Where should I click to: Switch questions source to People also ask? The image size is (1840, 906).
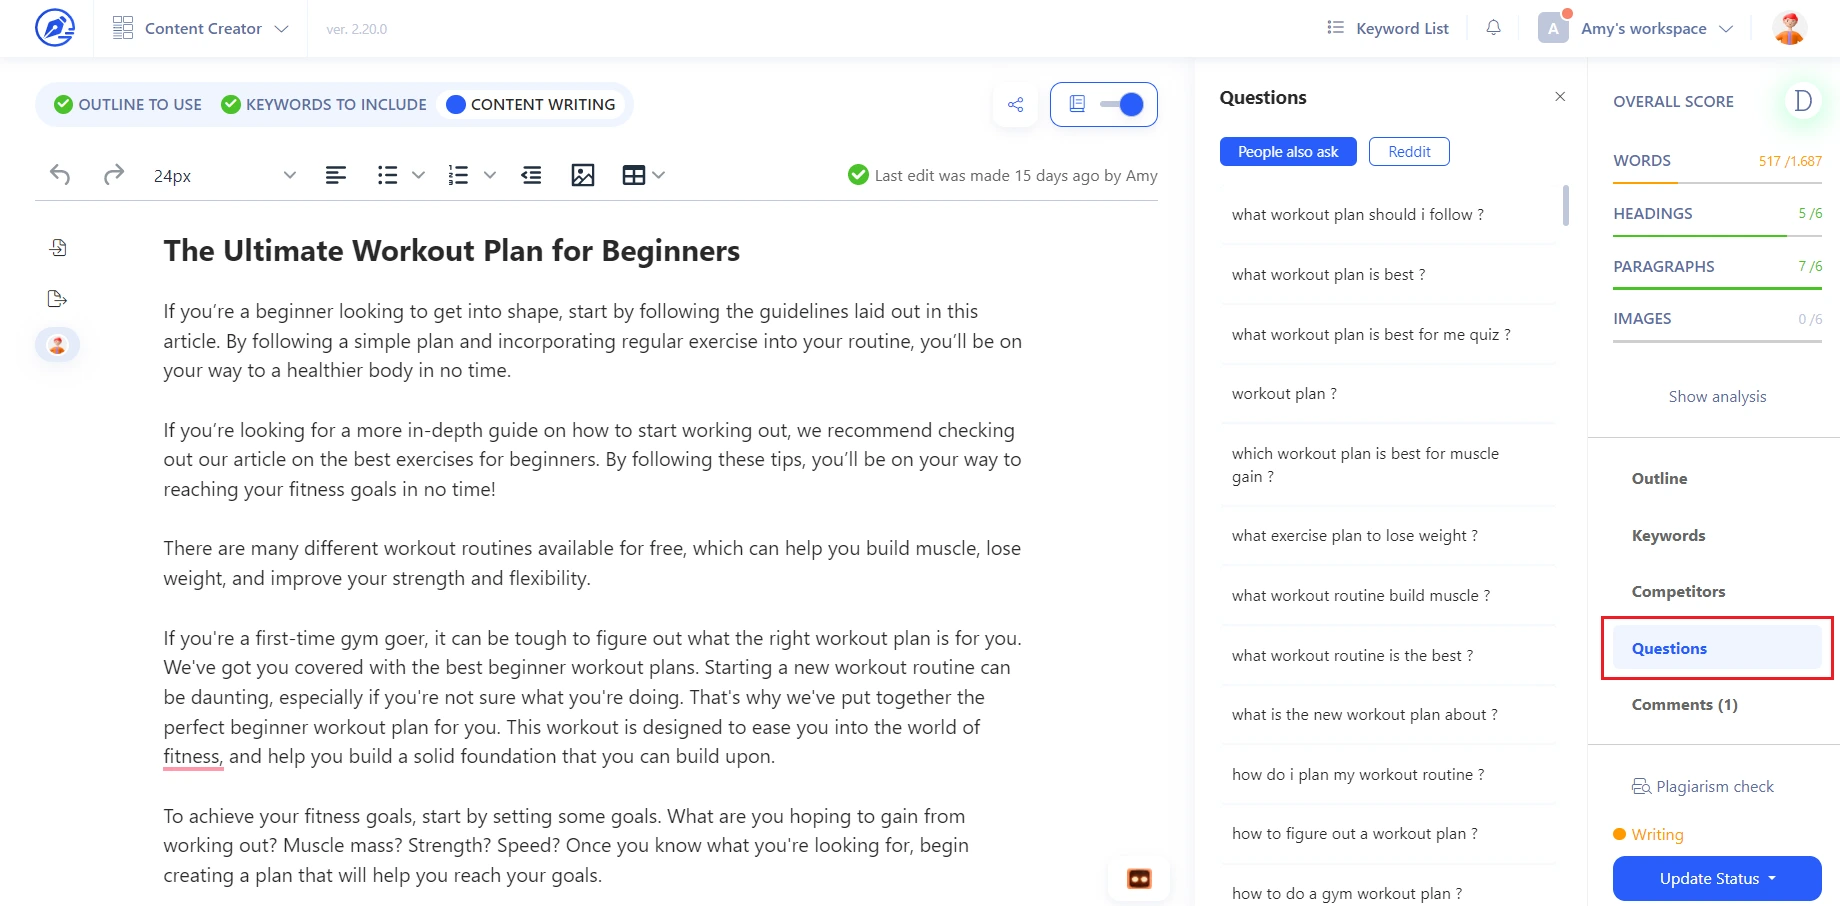(1288, 151)
